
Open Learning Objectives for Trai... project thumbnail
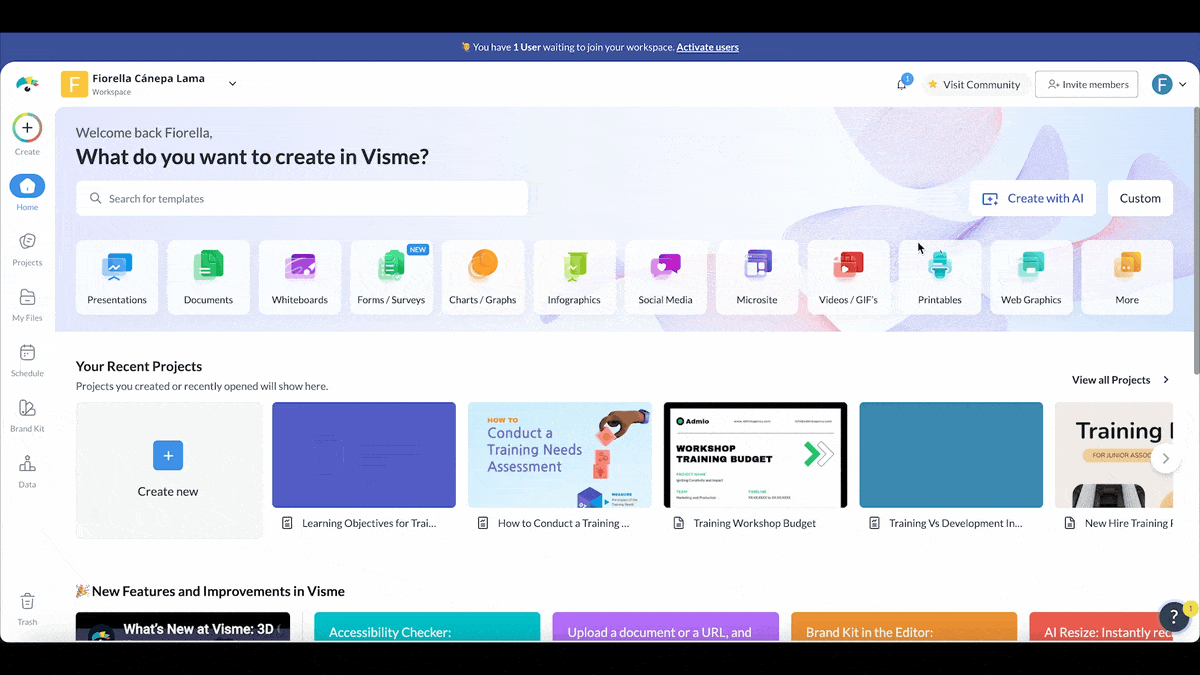click(x=364, y=455)
